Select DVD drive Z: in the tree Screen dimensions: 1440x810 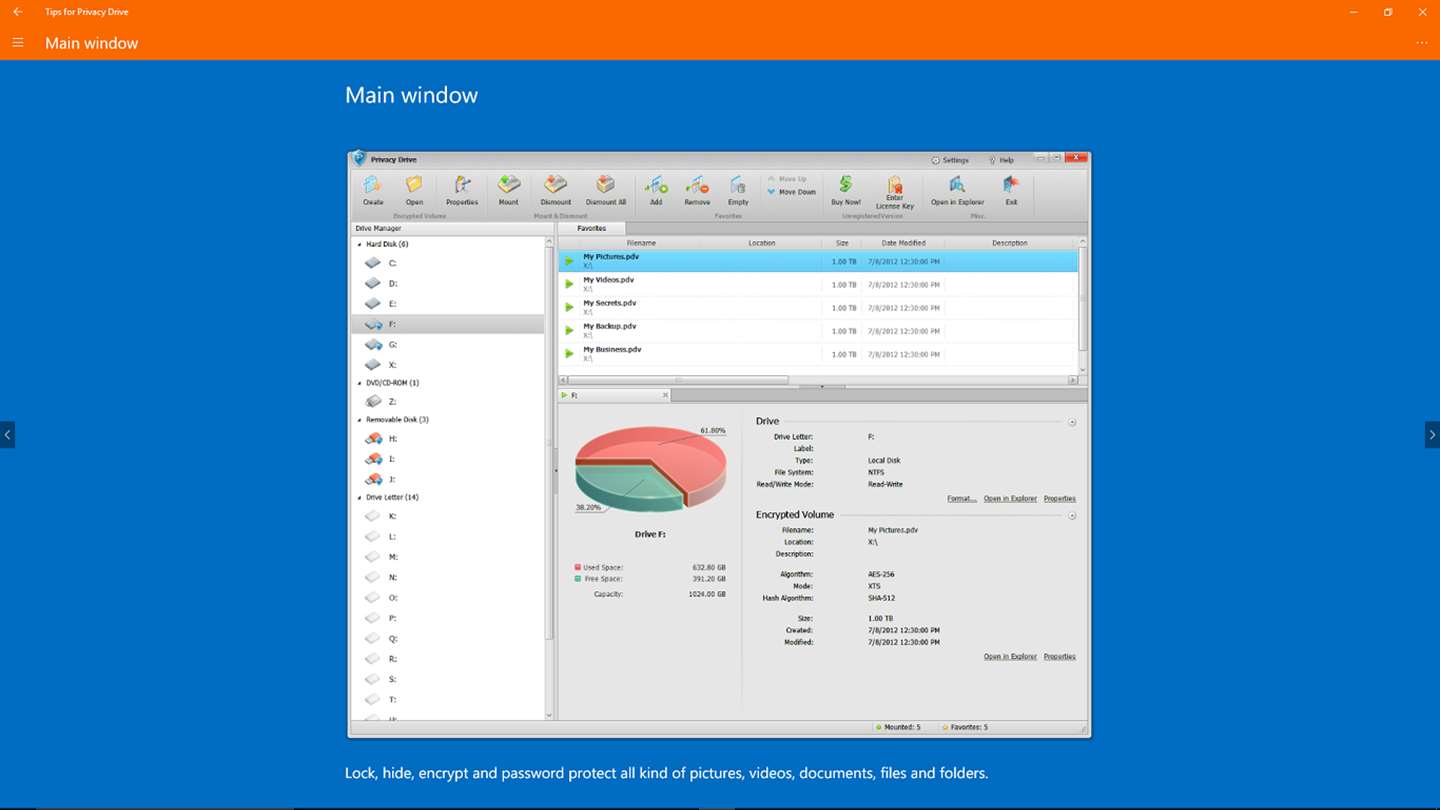click(x=447, y=401)
